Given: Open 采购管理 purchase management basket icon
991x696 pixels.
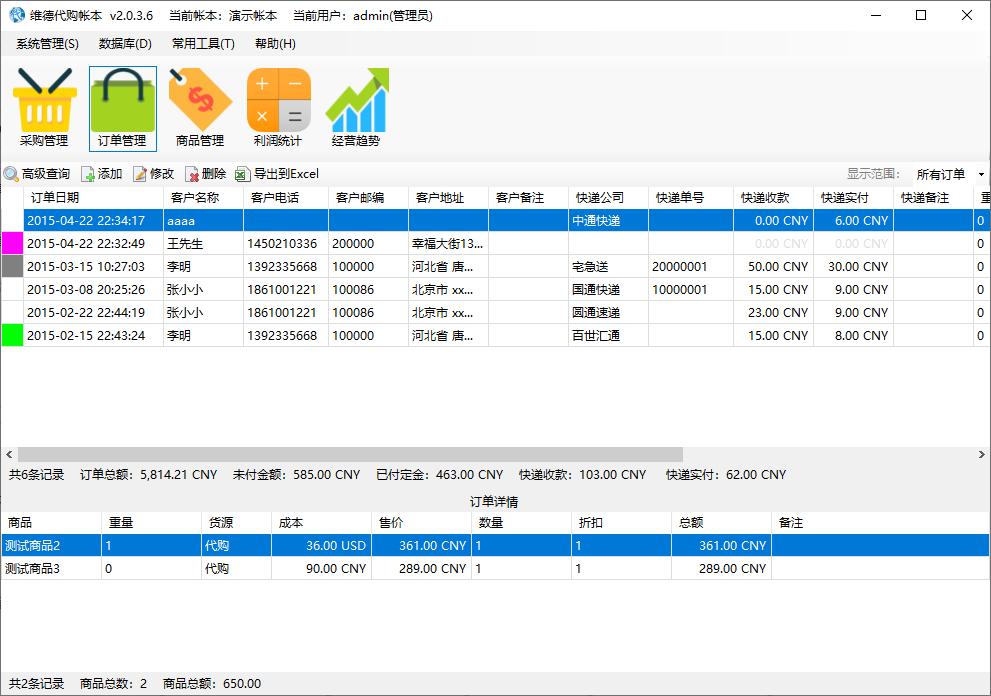Looking at the screenshot, I should 44,101.
